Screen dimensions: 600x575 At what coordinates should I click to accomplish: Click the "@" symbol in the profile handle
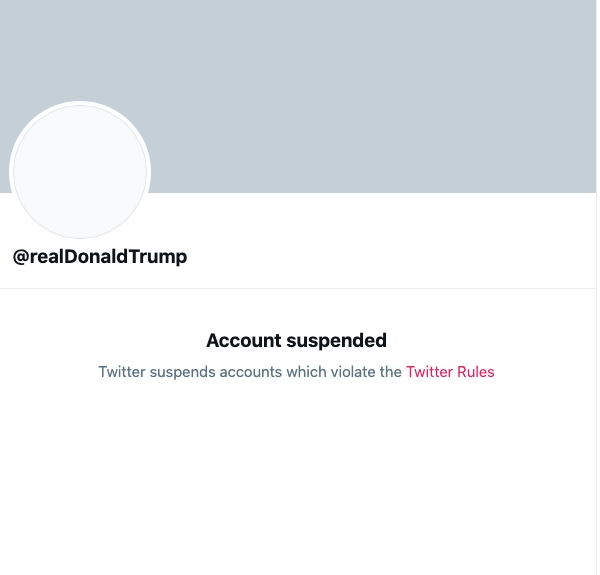[20, 257]
